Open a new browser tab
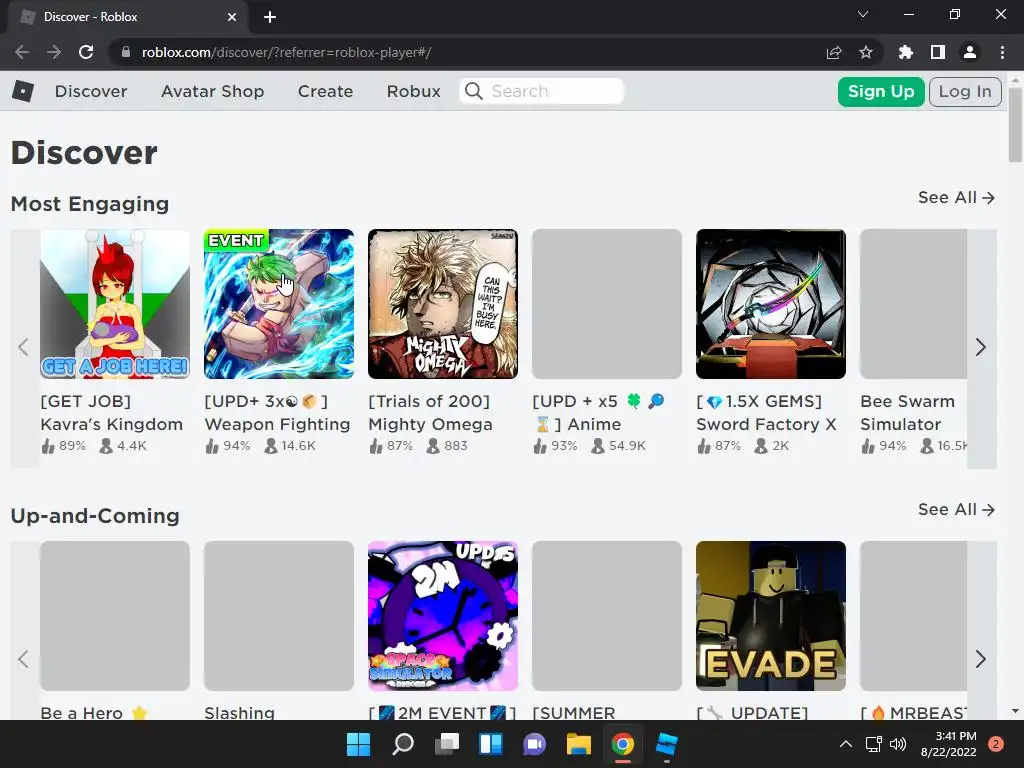The width and height of the screenshot is (1024, 768). click(x=270, y=17)
